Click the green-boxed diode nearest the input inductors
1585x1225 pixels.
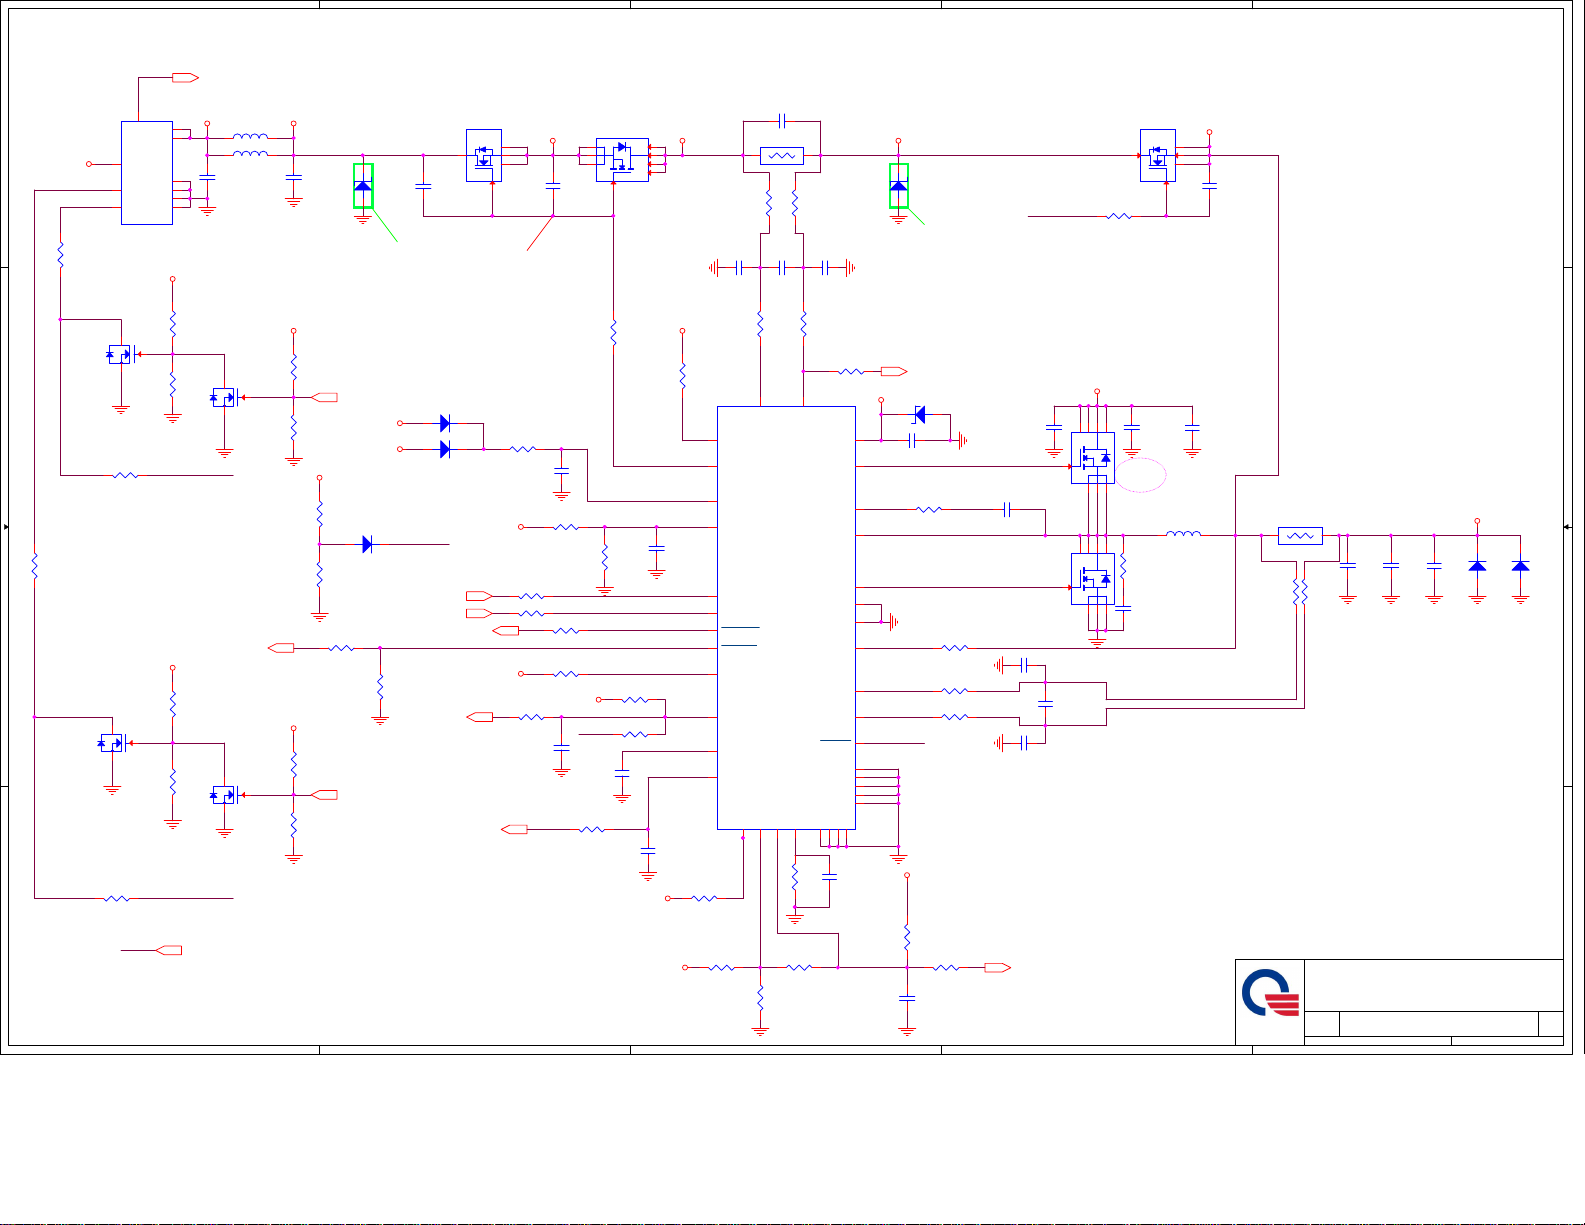coord(363,186)
